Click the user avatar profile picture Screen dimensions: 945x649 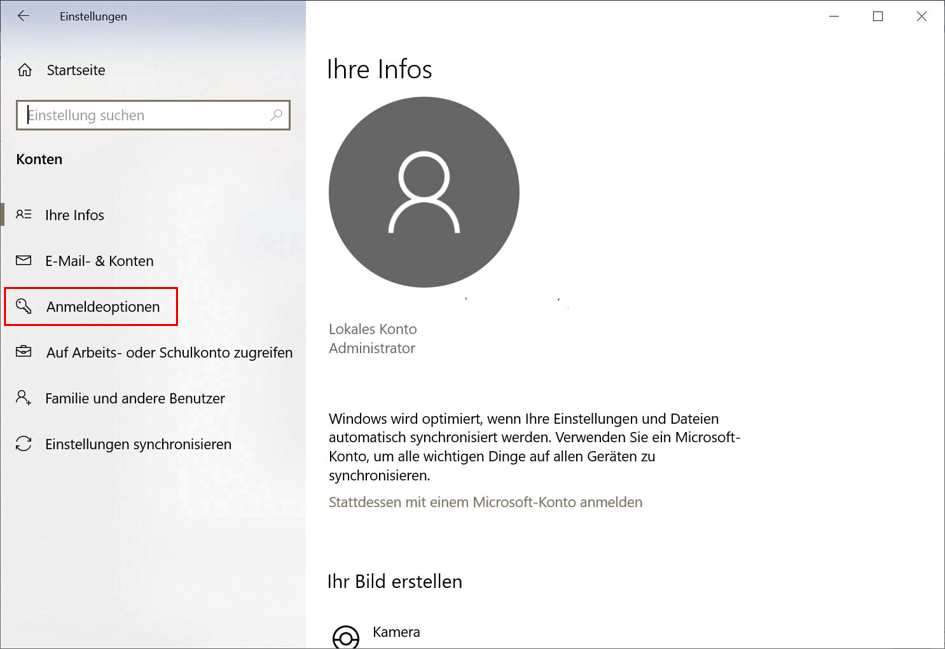pos(424,192)
